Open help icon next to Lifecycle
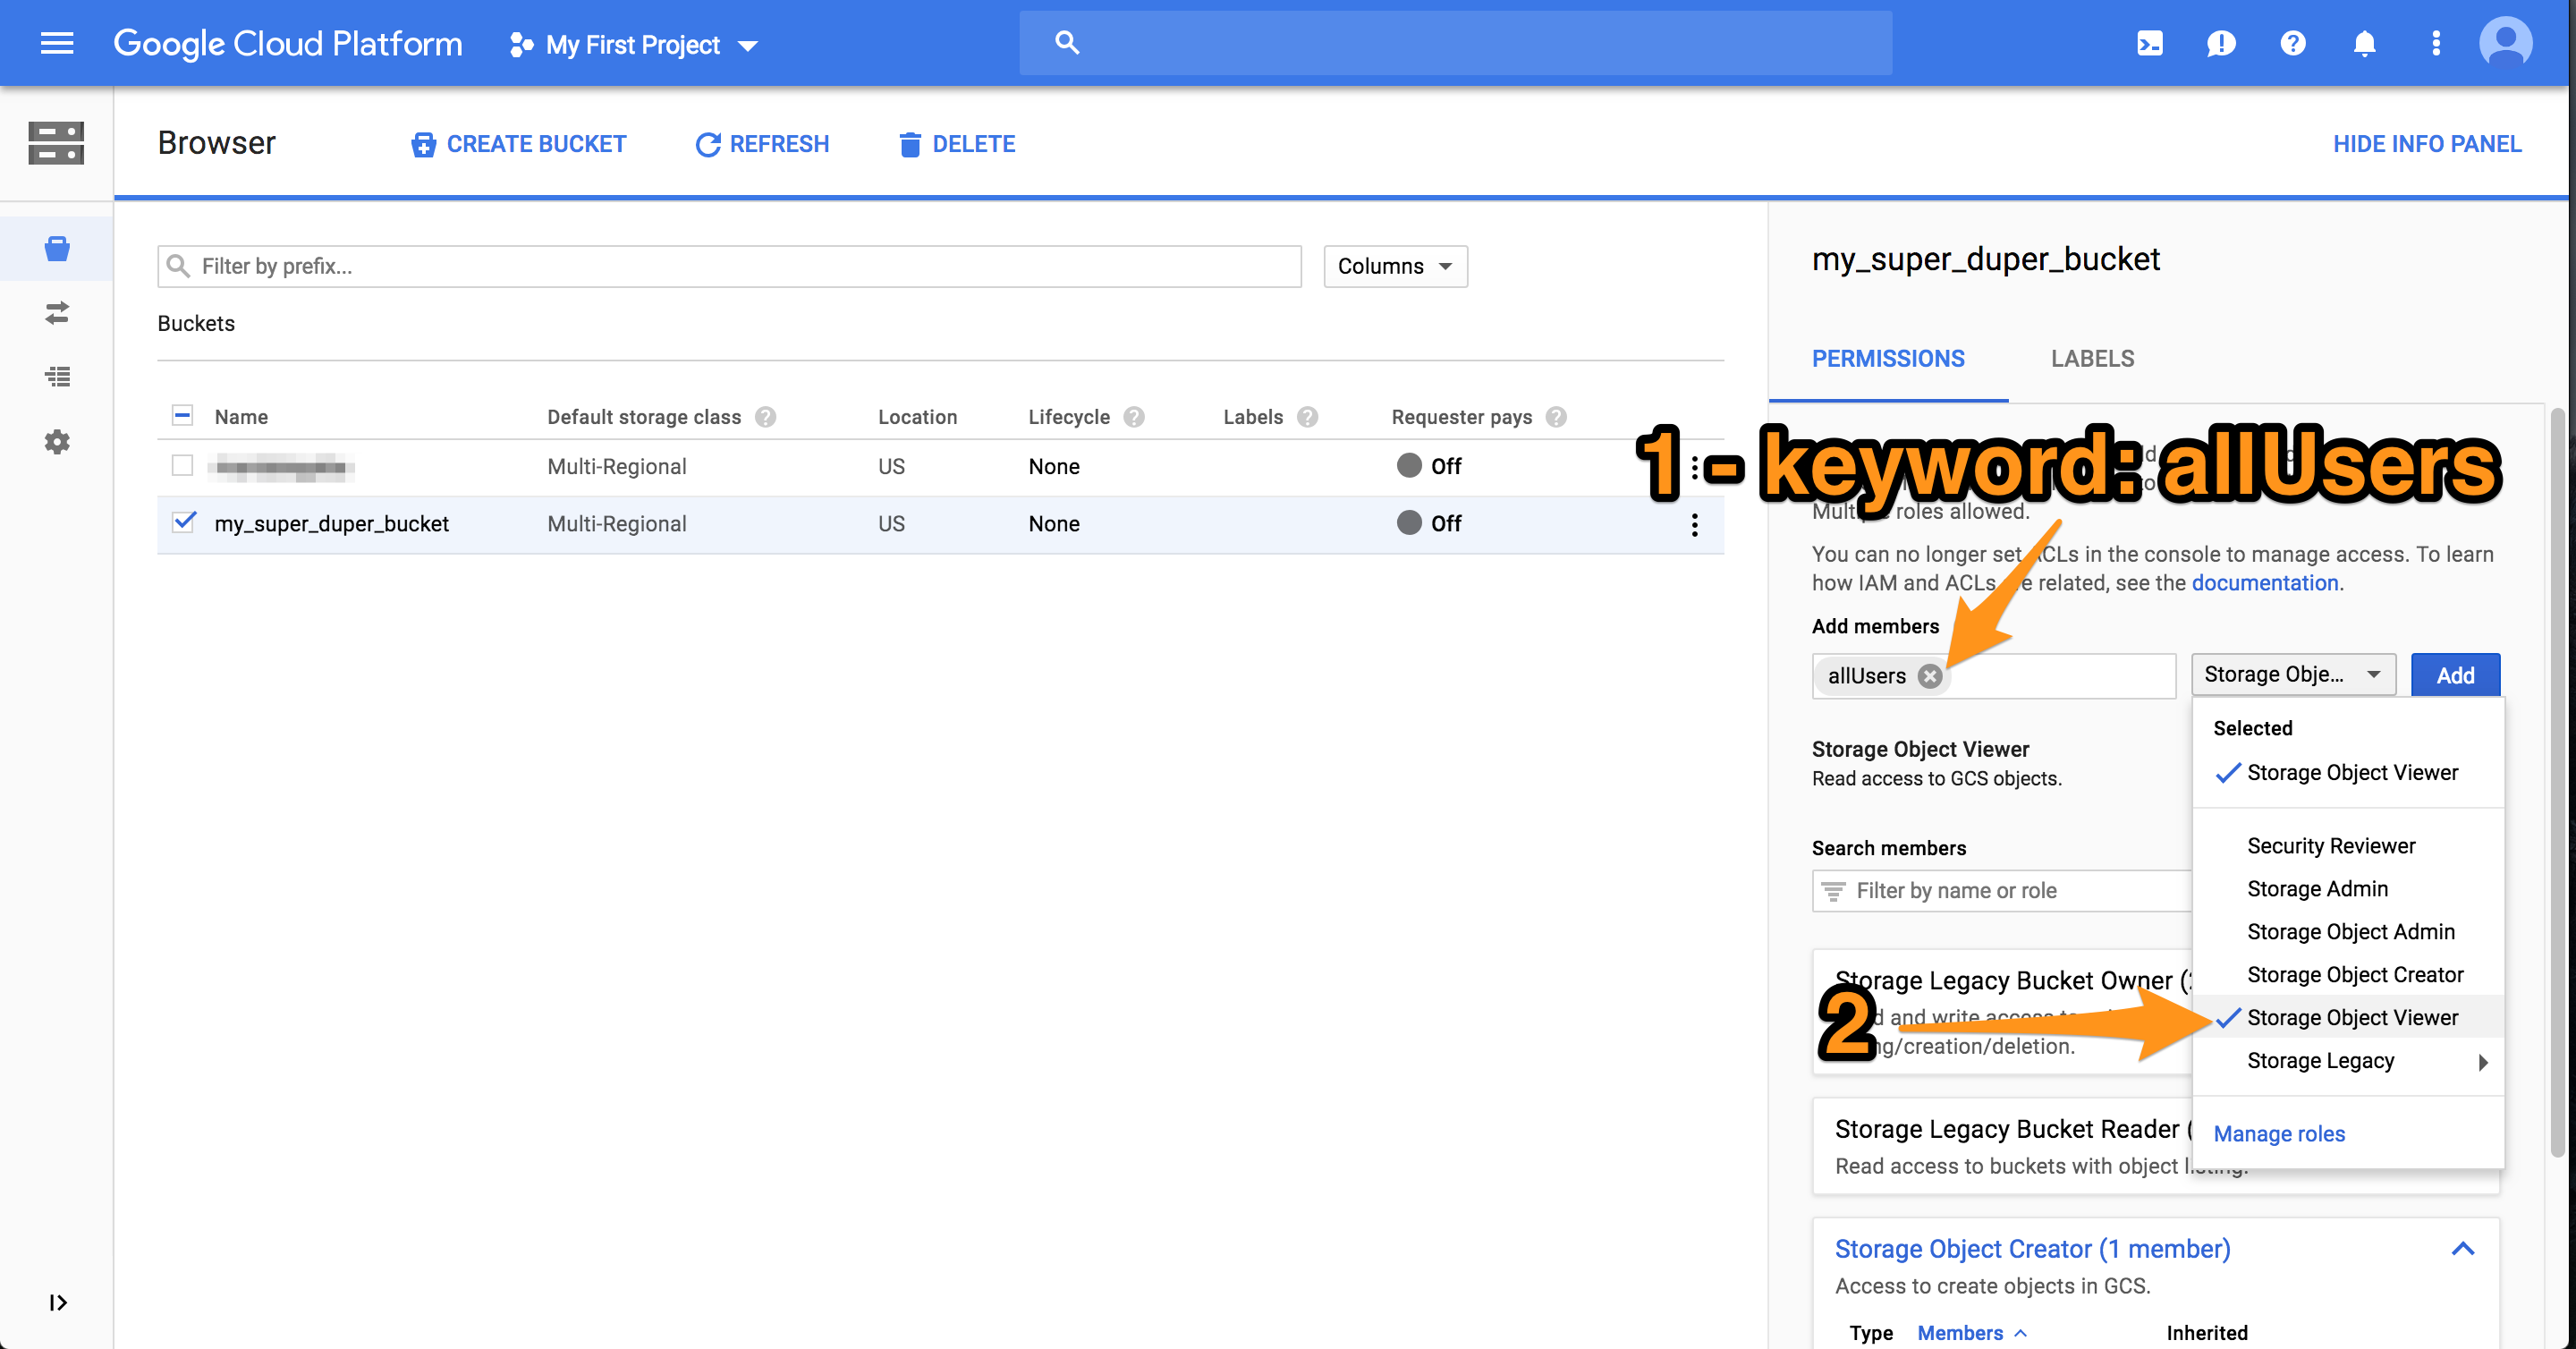 click(1133, 417)
